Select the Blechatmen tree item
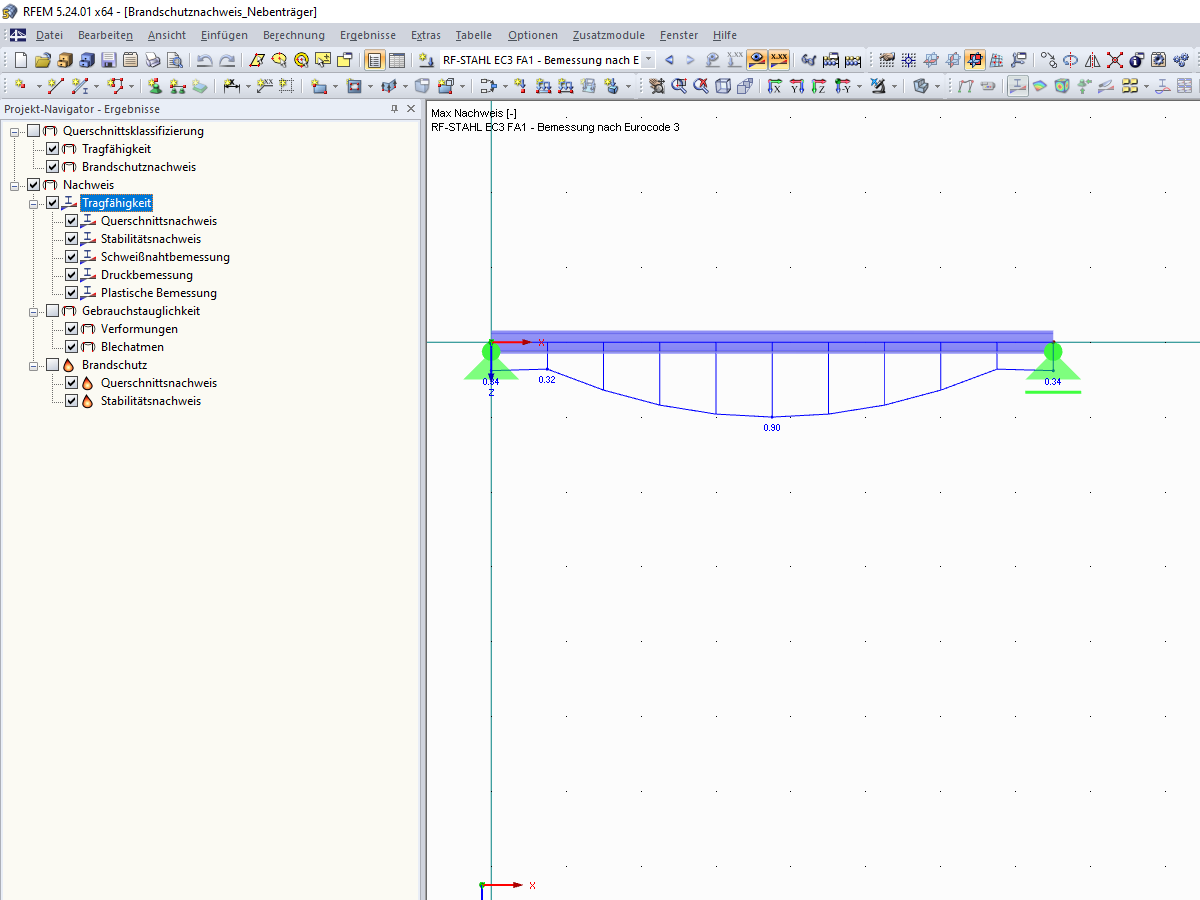 pyautogui.click(x=132, y=347)
